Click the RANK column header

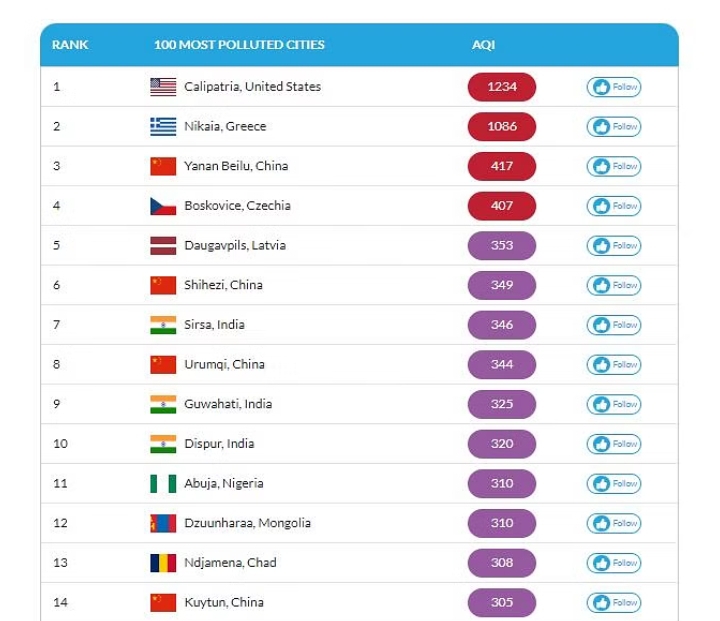pos(70,45)
